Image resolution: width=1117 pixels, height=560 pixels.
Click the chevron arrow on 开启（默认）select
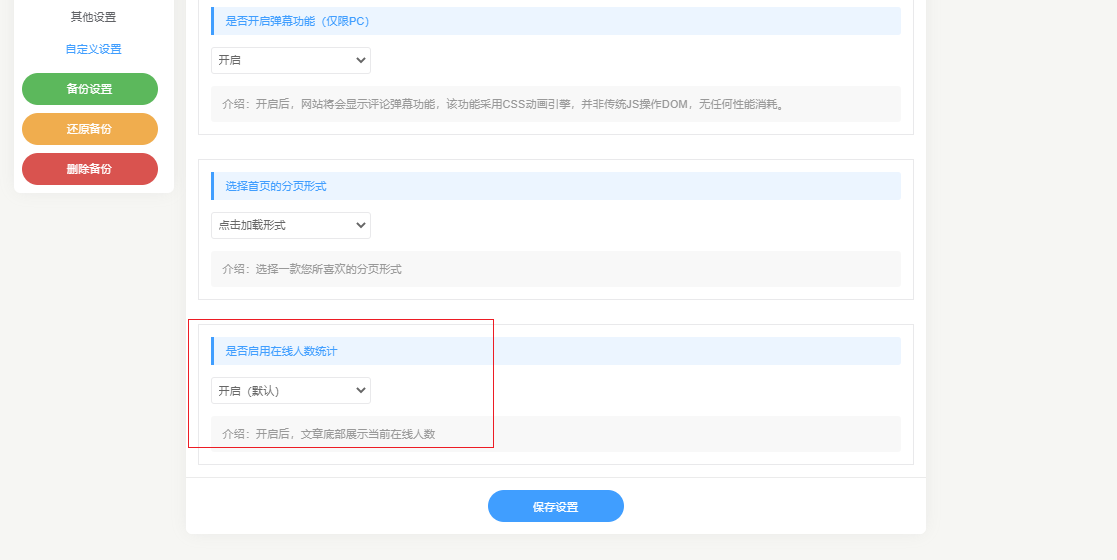pos(361,391)
